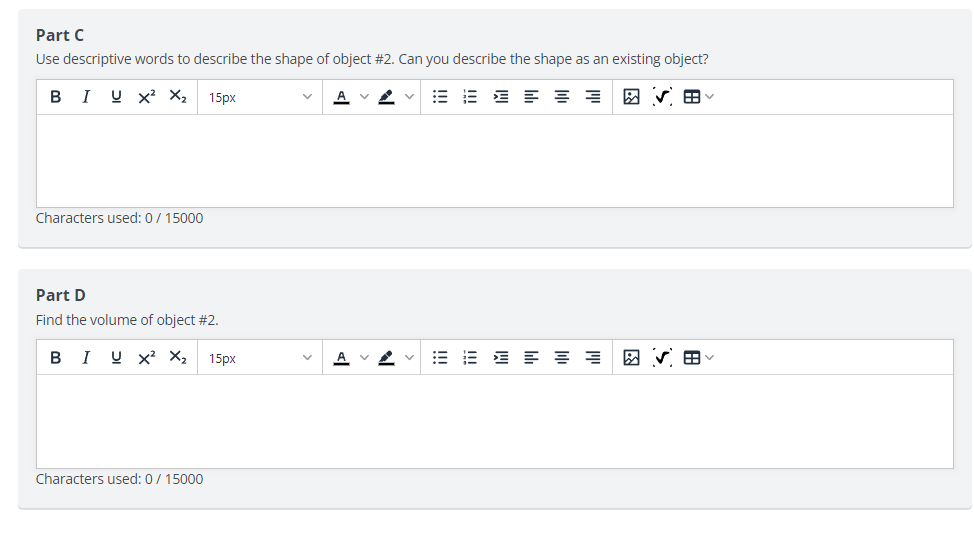974x537 pixels.
Task: Insert bulleted list in Part D
Action: coord(440,358)
